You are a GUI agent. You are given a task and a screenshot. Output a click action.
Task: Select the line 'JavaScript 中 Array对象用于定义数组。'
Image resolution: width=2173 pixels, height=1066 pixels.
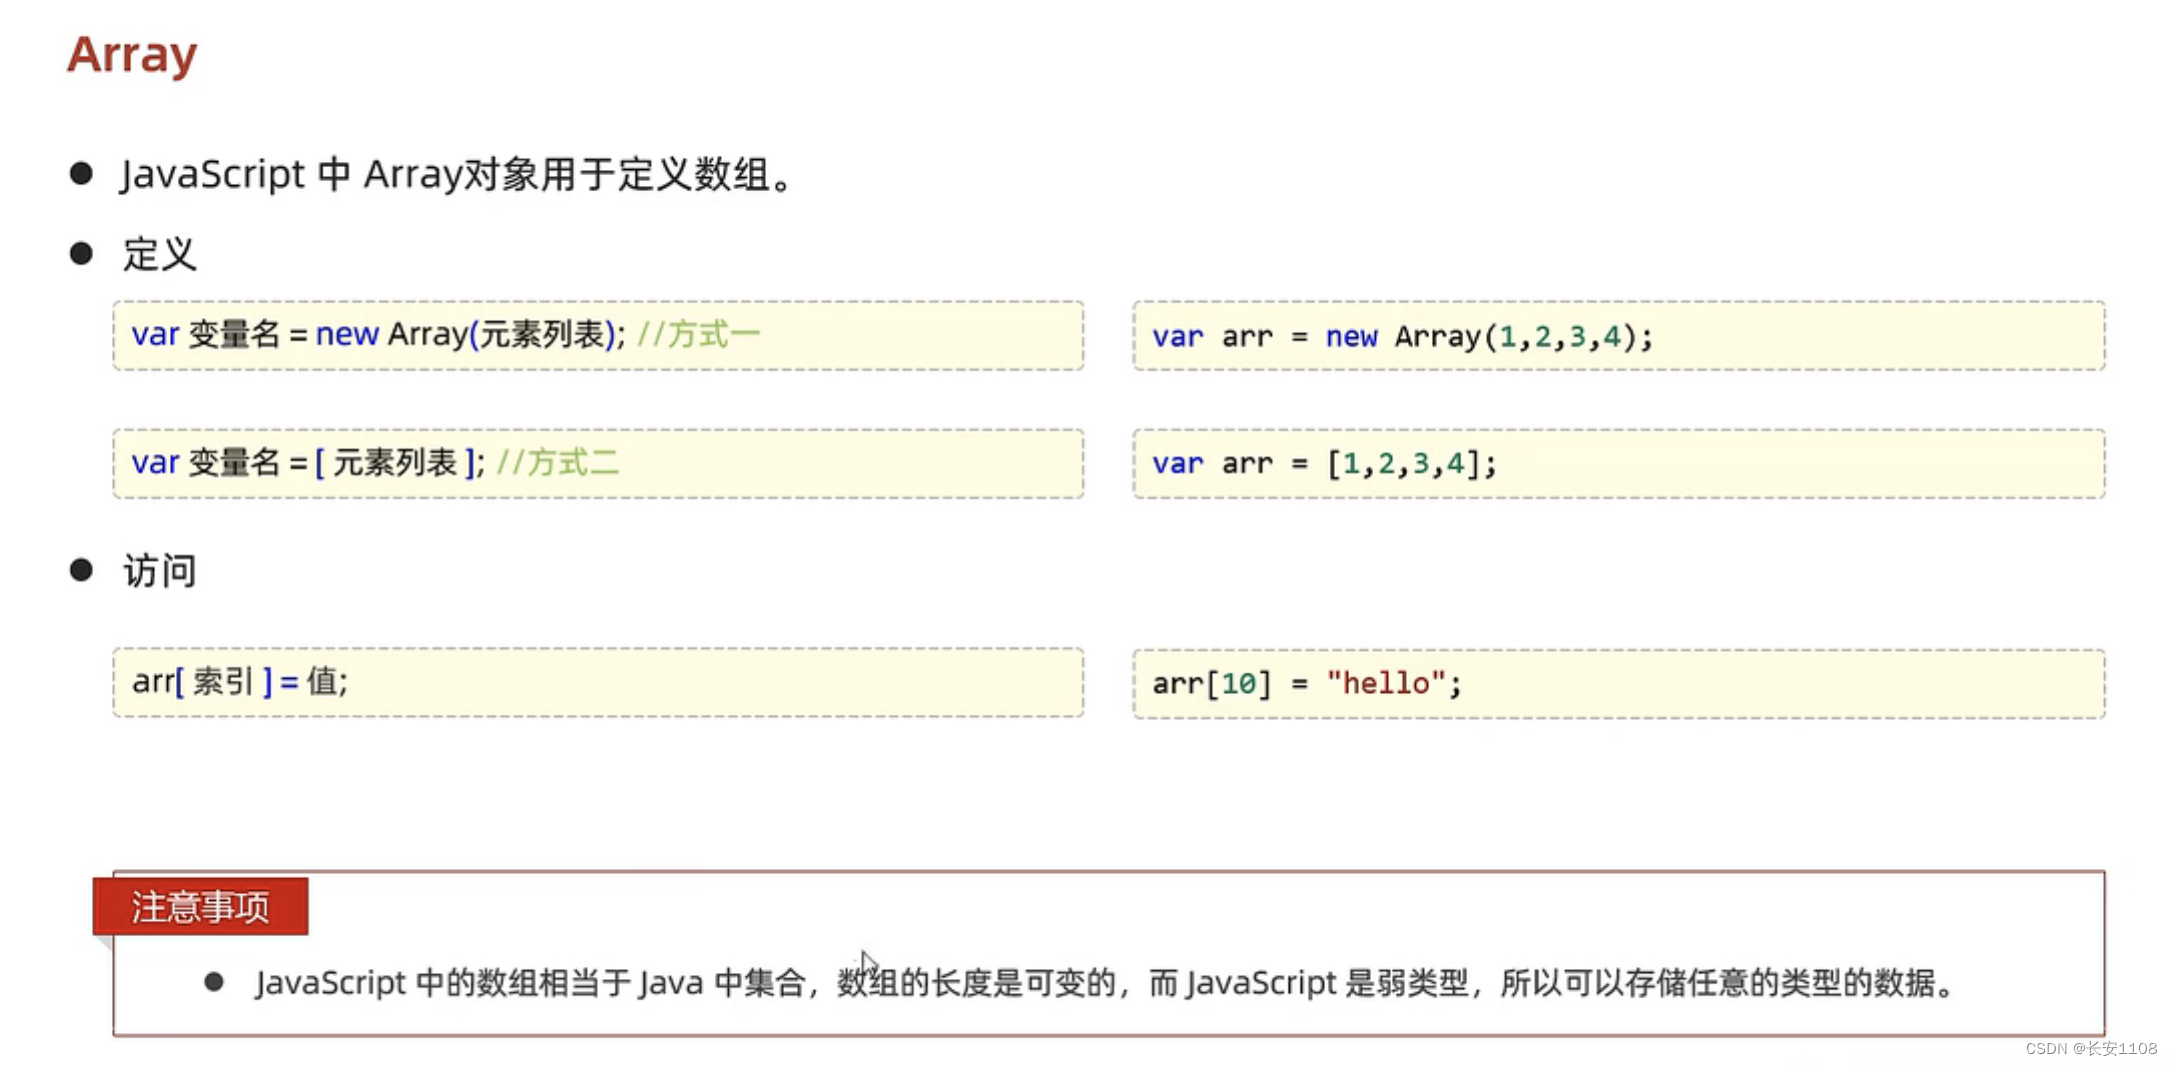point(458,174)
